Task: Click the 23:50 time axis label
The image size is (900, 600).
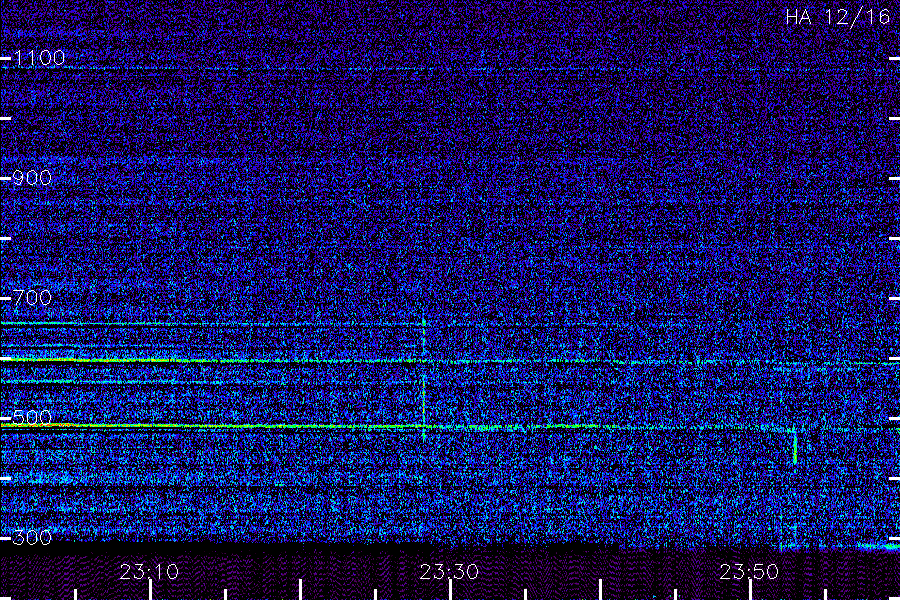Action: point(749,572)
